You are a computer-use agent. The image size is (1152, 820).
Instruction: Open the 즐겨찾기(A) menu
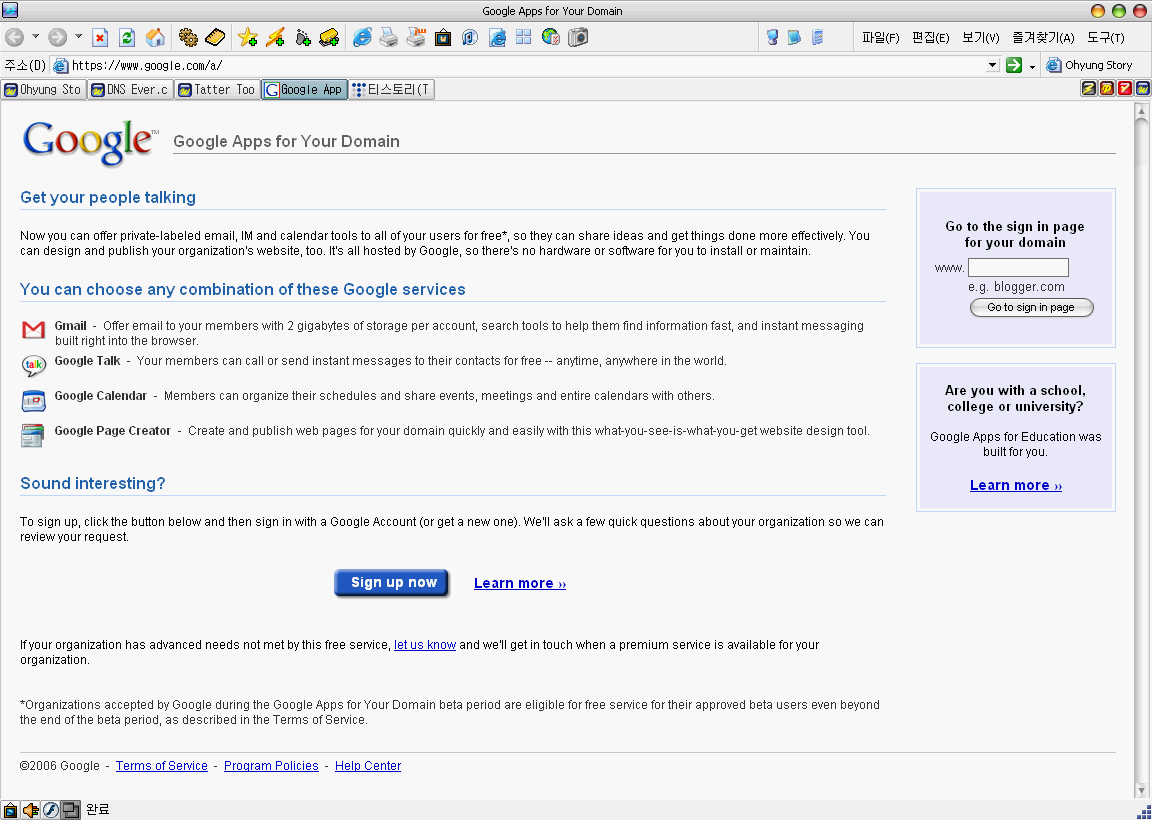[x=1043, y=38]
